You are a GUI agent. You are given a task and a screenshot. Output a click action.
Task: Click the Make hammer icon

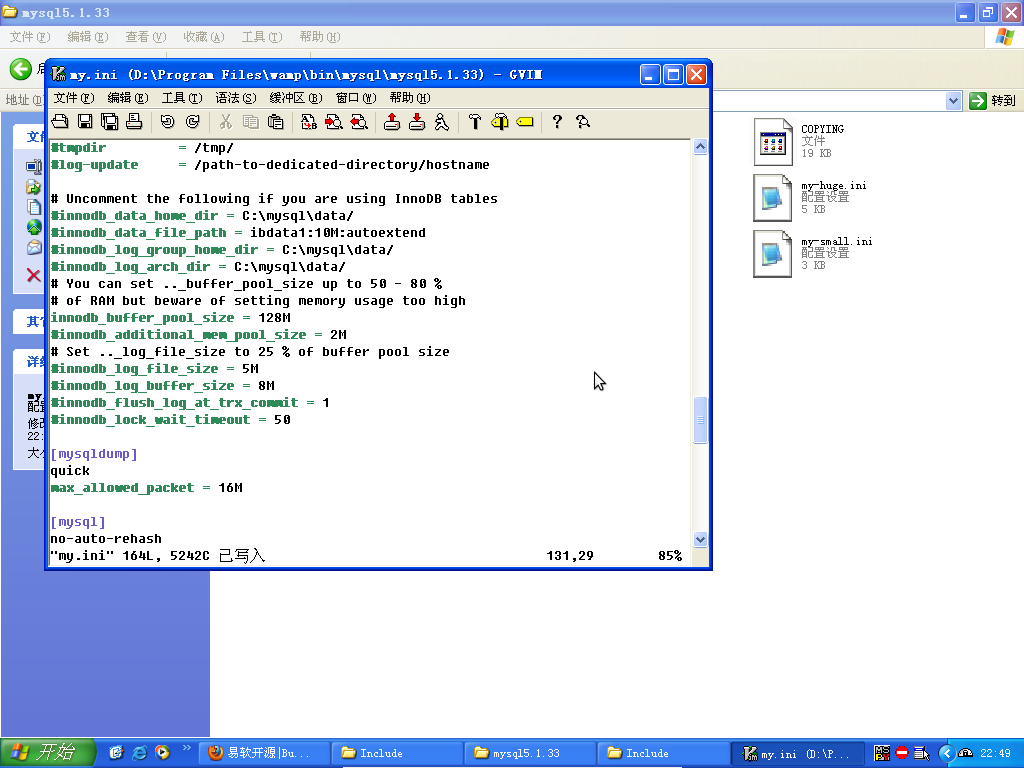(475, 121)
